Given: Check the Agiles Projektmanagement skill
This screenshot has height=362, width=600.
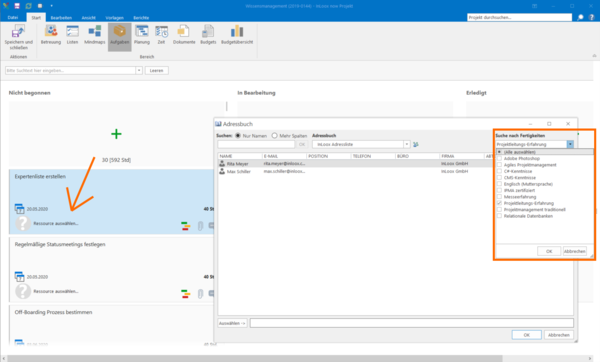Looking at the screenshot, I should click(x=499, y=165).
